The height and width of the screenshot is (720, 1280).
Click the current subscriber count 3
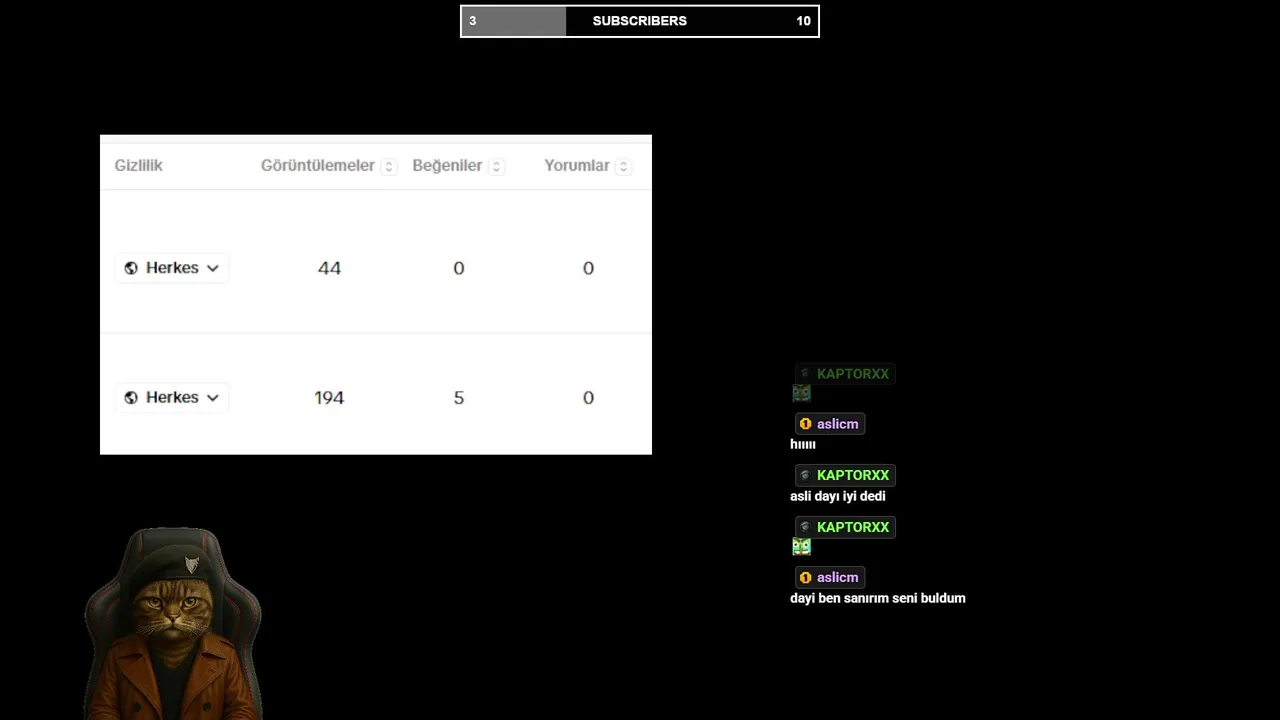pyautogui.click(x=473, y=21)
